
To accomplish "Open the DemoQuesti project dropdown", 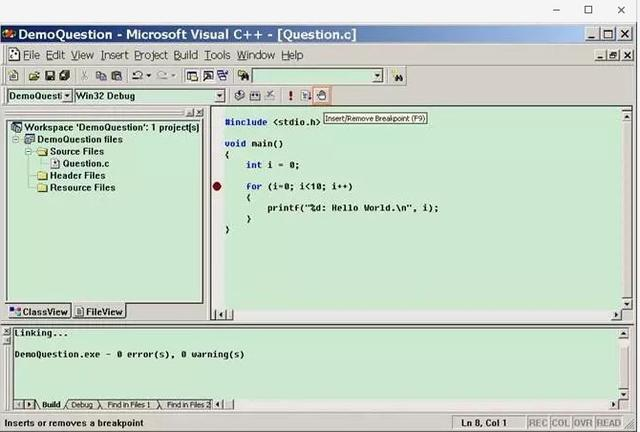I will 67,96.
